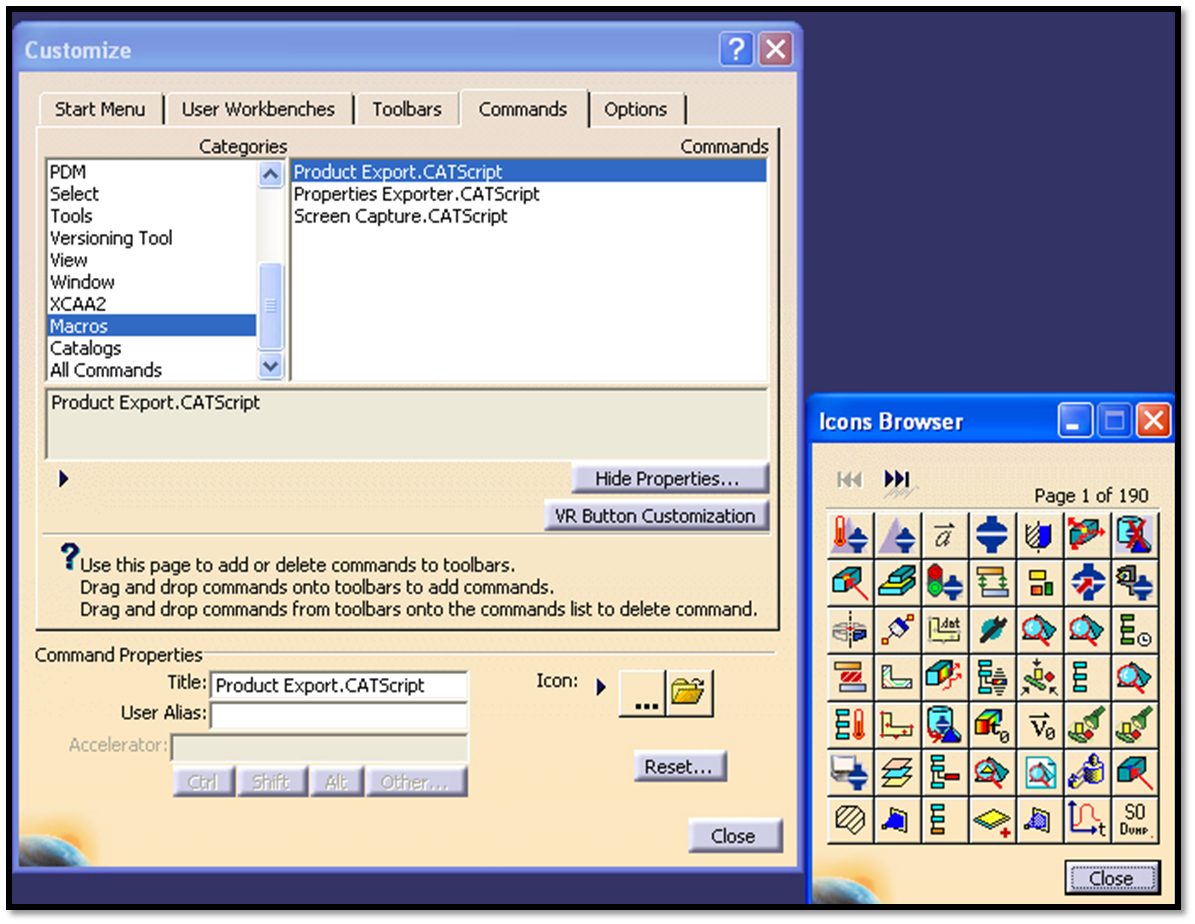The width and height of the screenshot is (1195, 924).
Task: Click the .dat file corner icon
Action: pyautogui.click(x=944, y=628)
